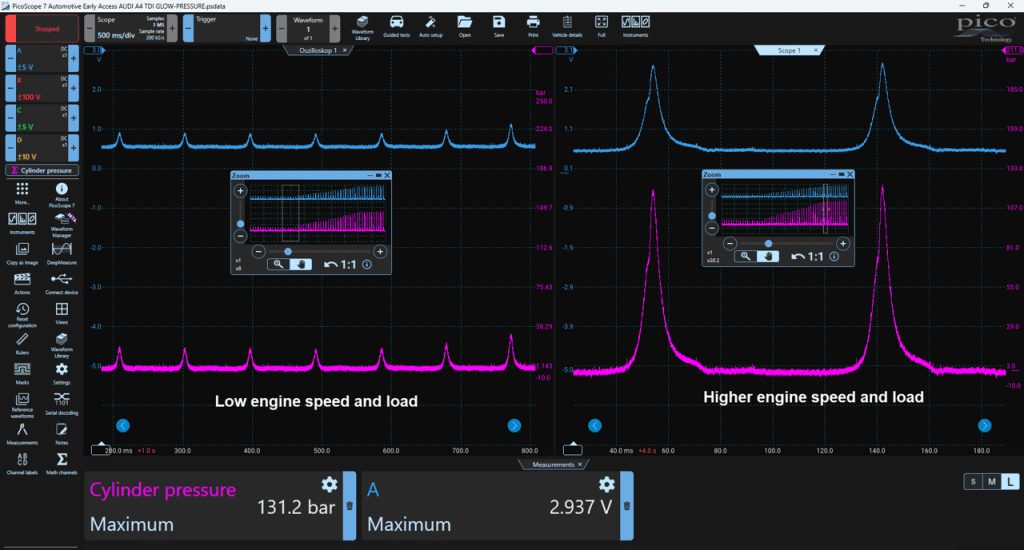Go to the next waveform with plus
1024x550 pixels.
tap(334, 29)
